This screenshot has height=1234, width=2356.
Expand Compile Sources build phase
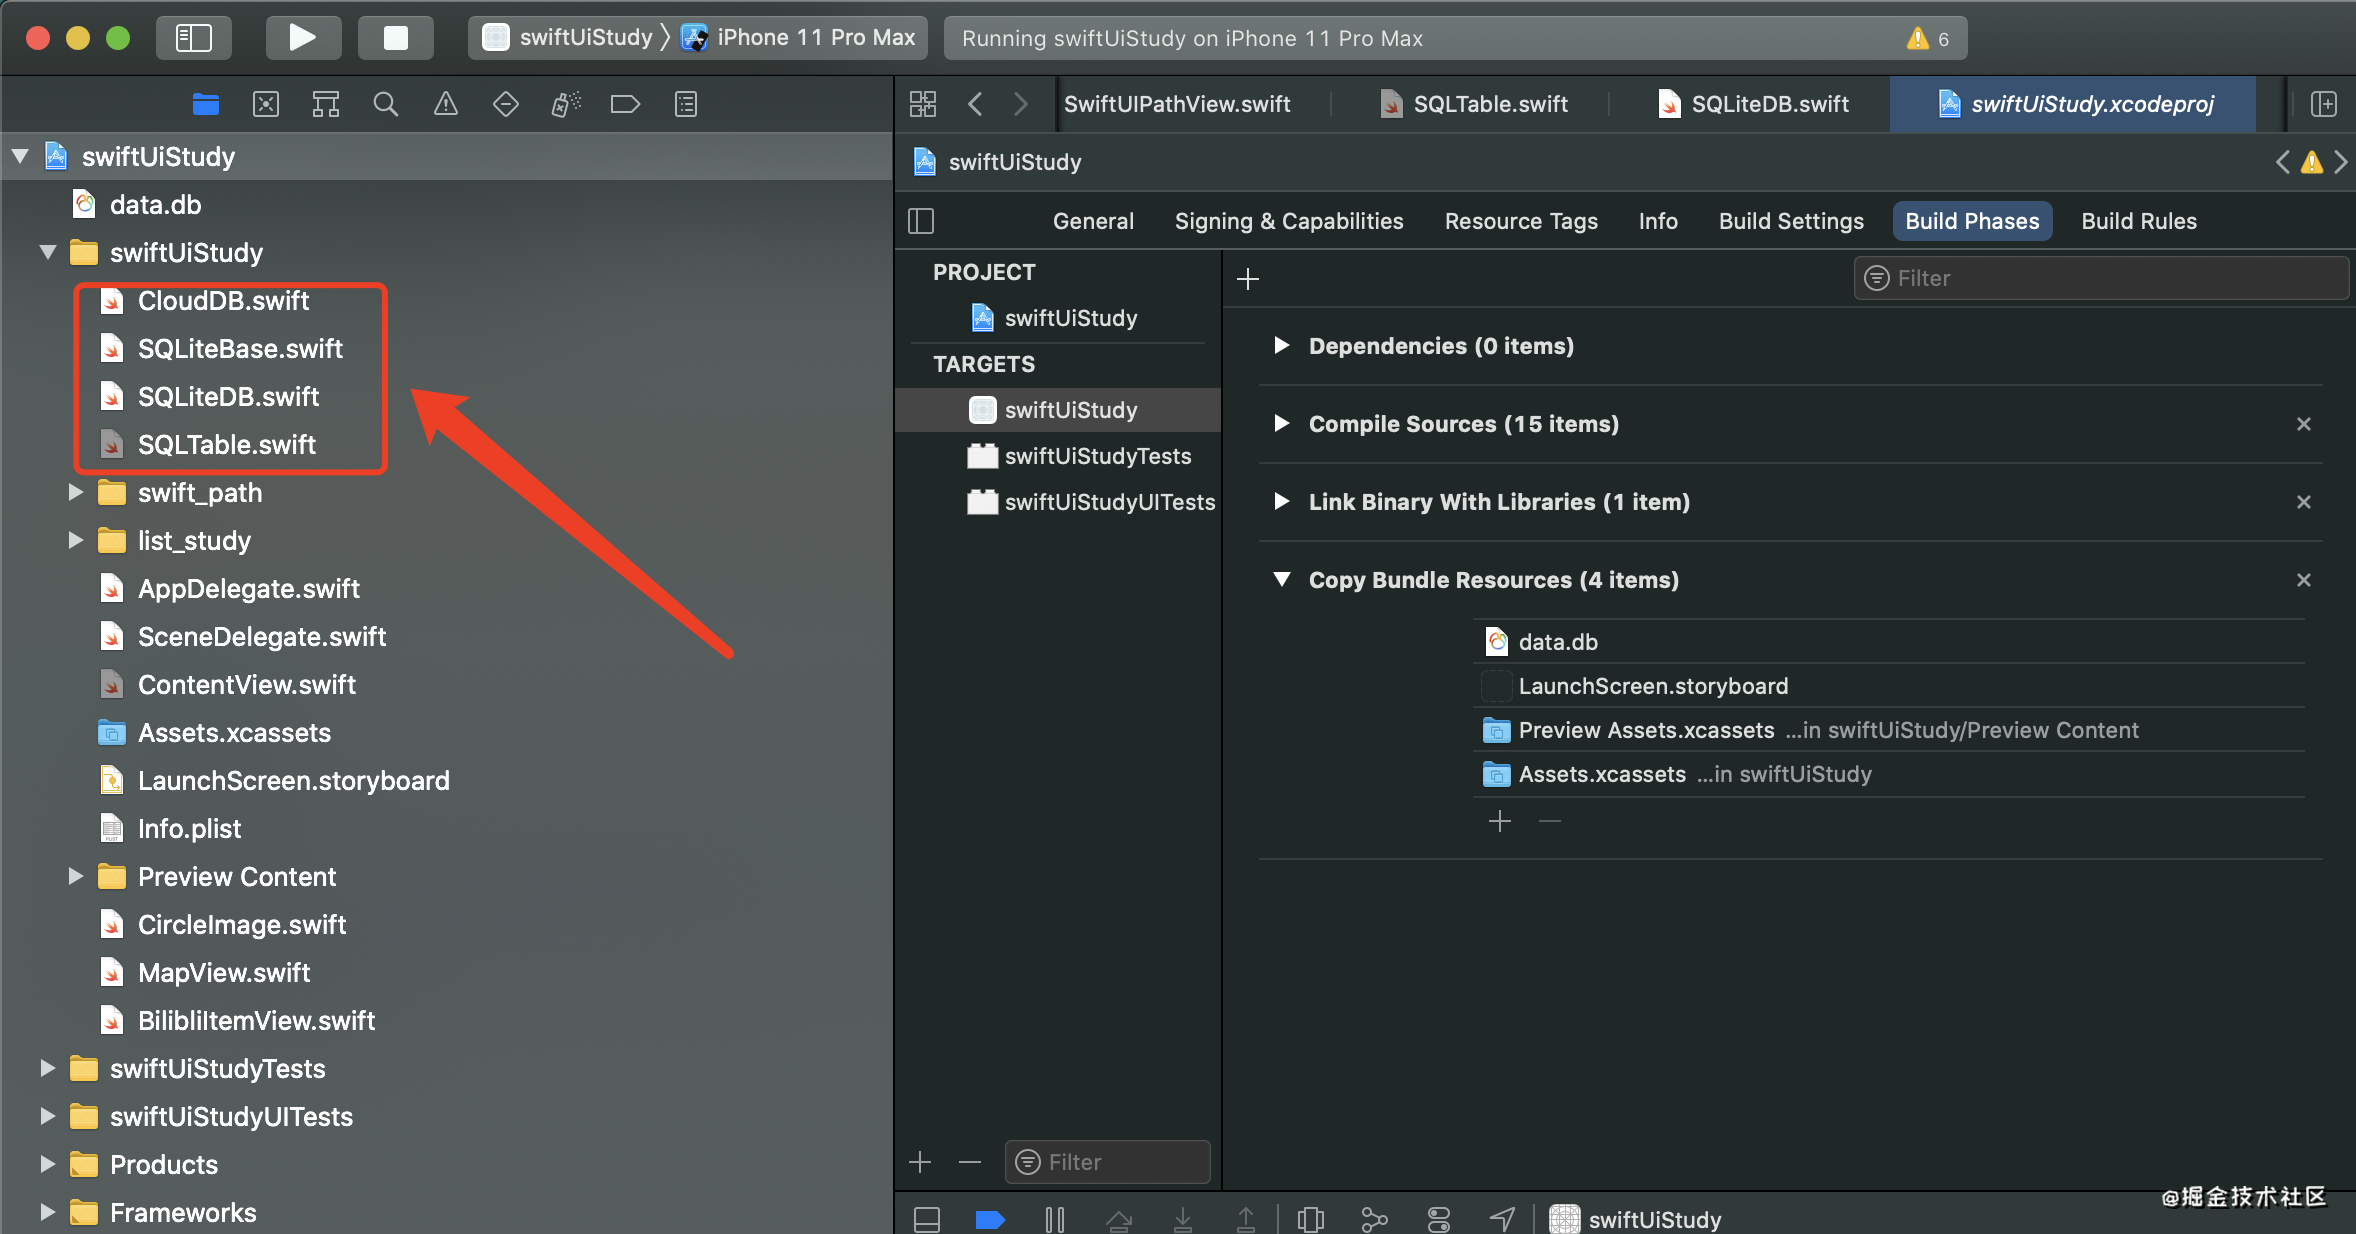pyautogui.click(x=1281, y=423)
